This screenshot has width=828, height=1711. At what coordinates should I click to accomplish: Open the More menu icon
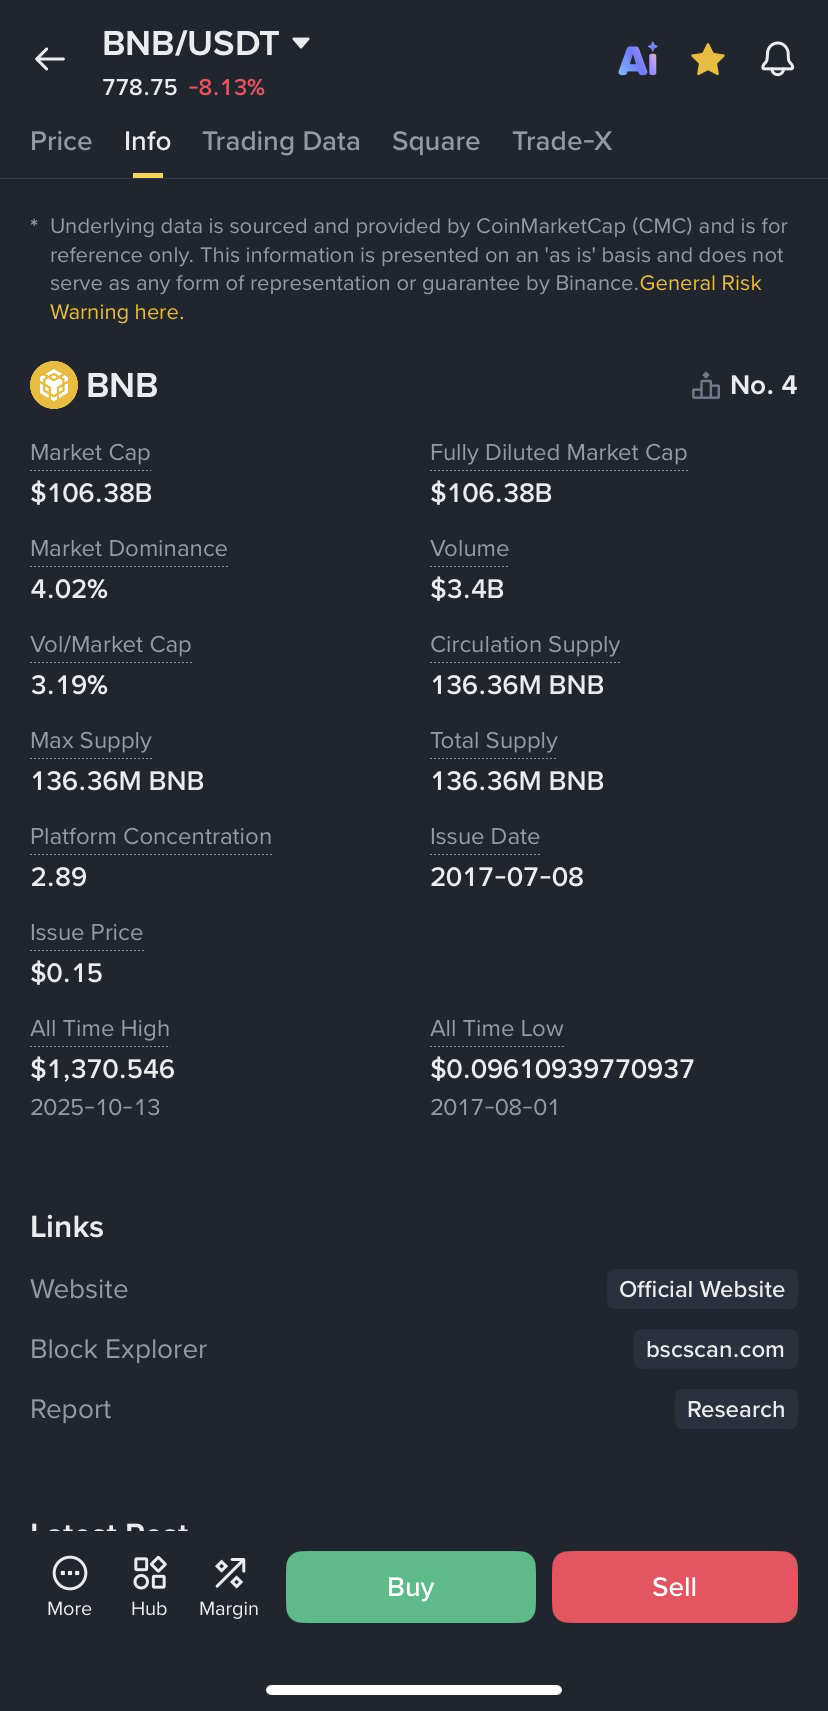69,1574
